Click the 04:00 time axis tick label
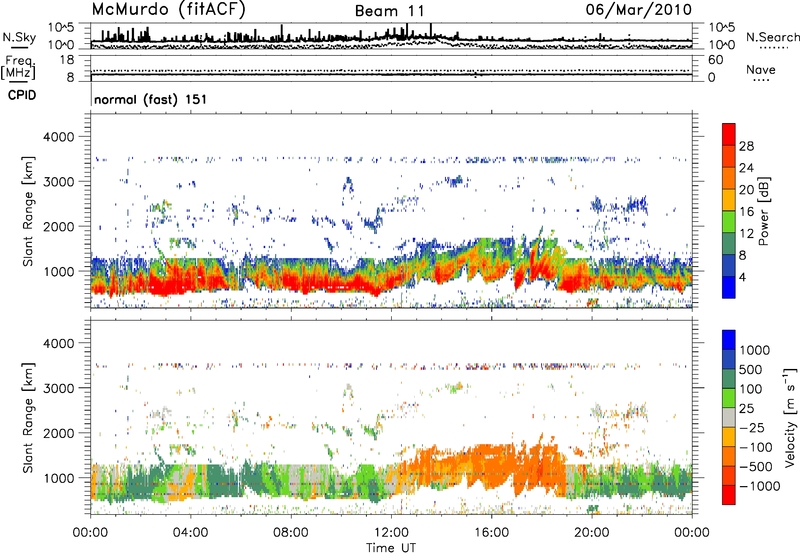This screenshot has width=800, height=554. point(190,533)
